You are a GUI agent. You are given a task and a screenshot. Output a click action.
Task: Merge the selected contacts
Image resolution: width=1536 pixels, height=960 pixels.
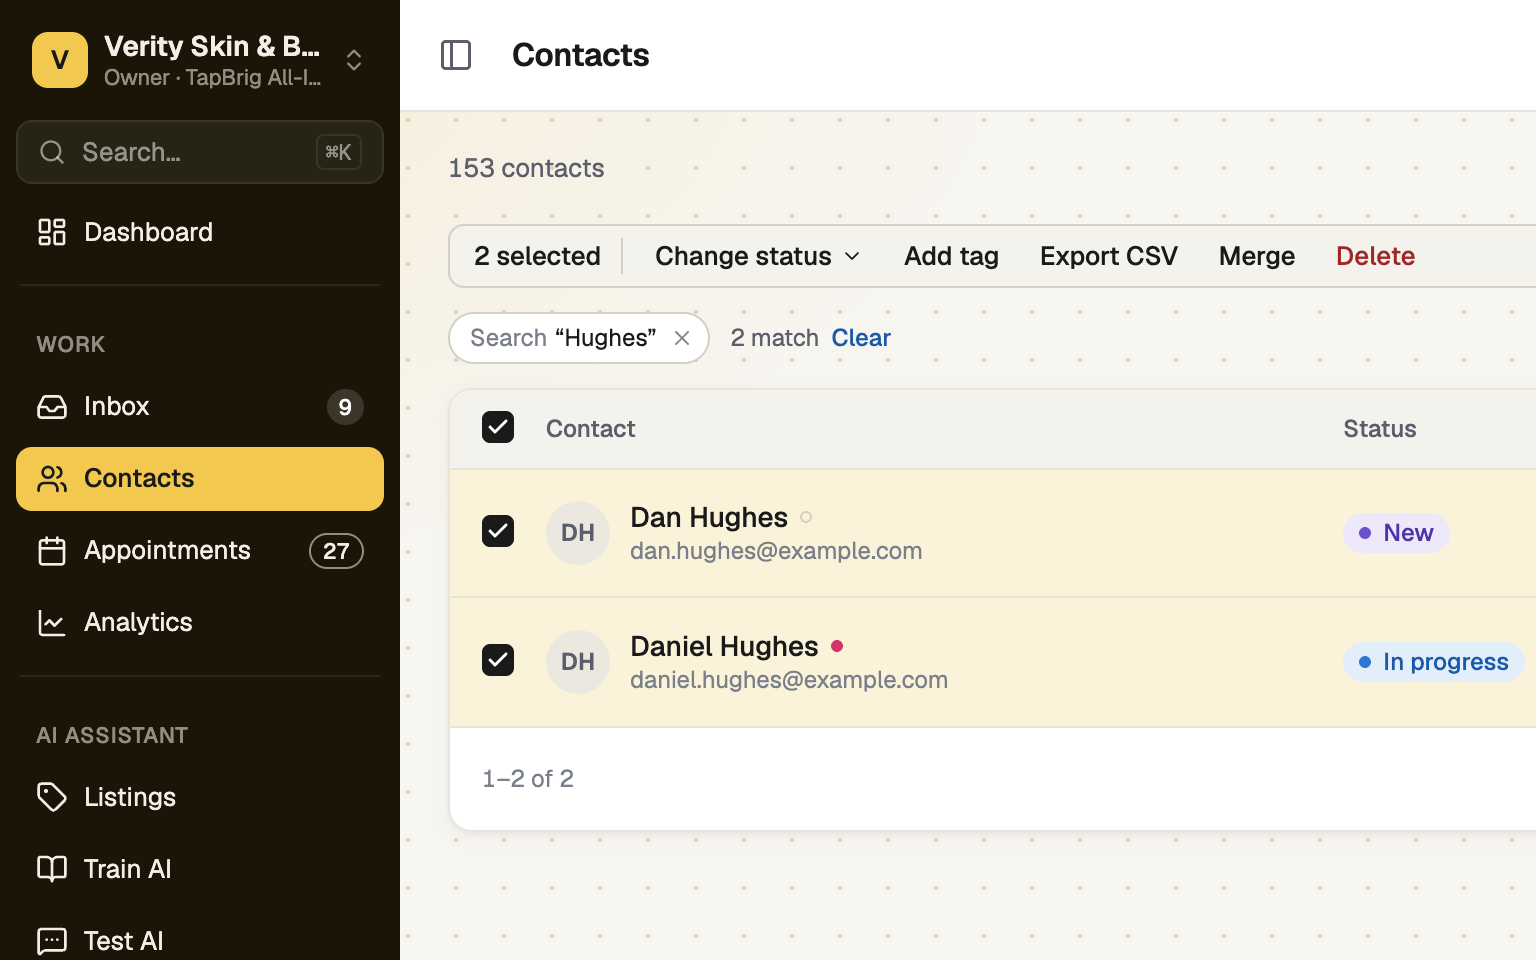[1257, 256]
